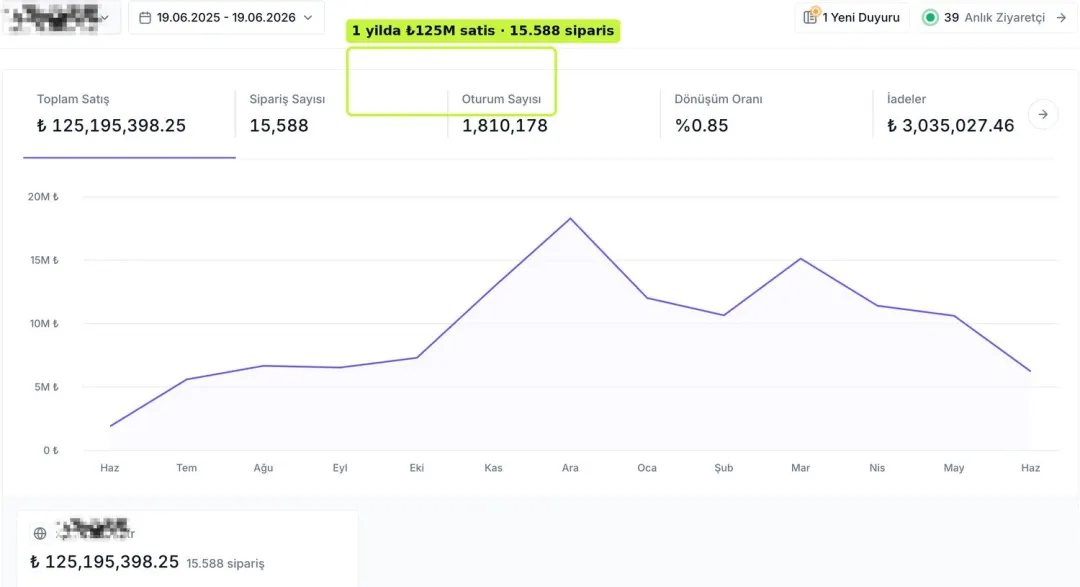
Task: Open the 39 Anlık Ziyaretçi link
Action: pos(995,17)
